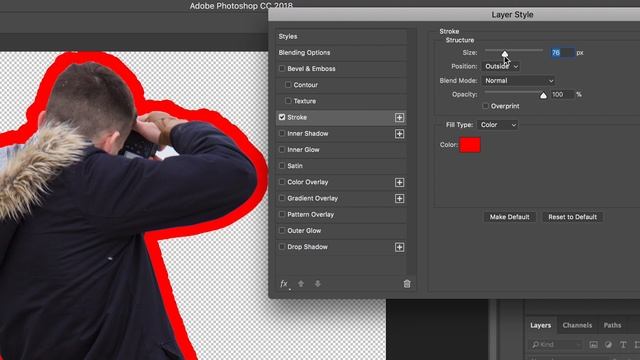Select the Inner Shadow row label

point(308,133)
